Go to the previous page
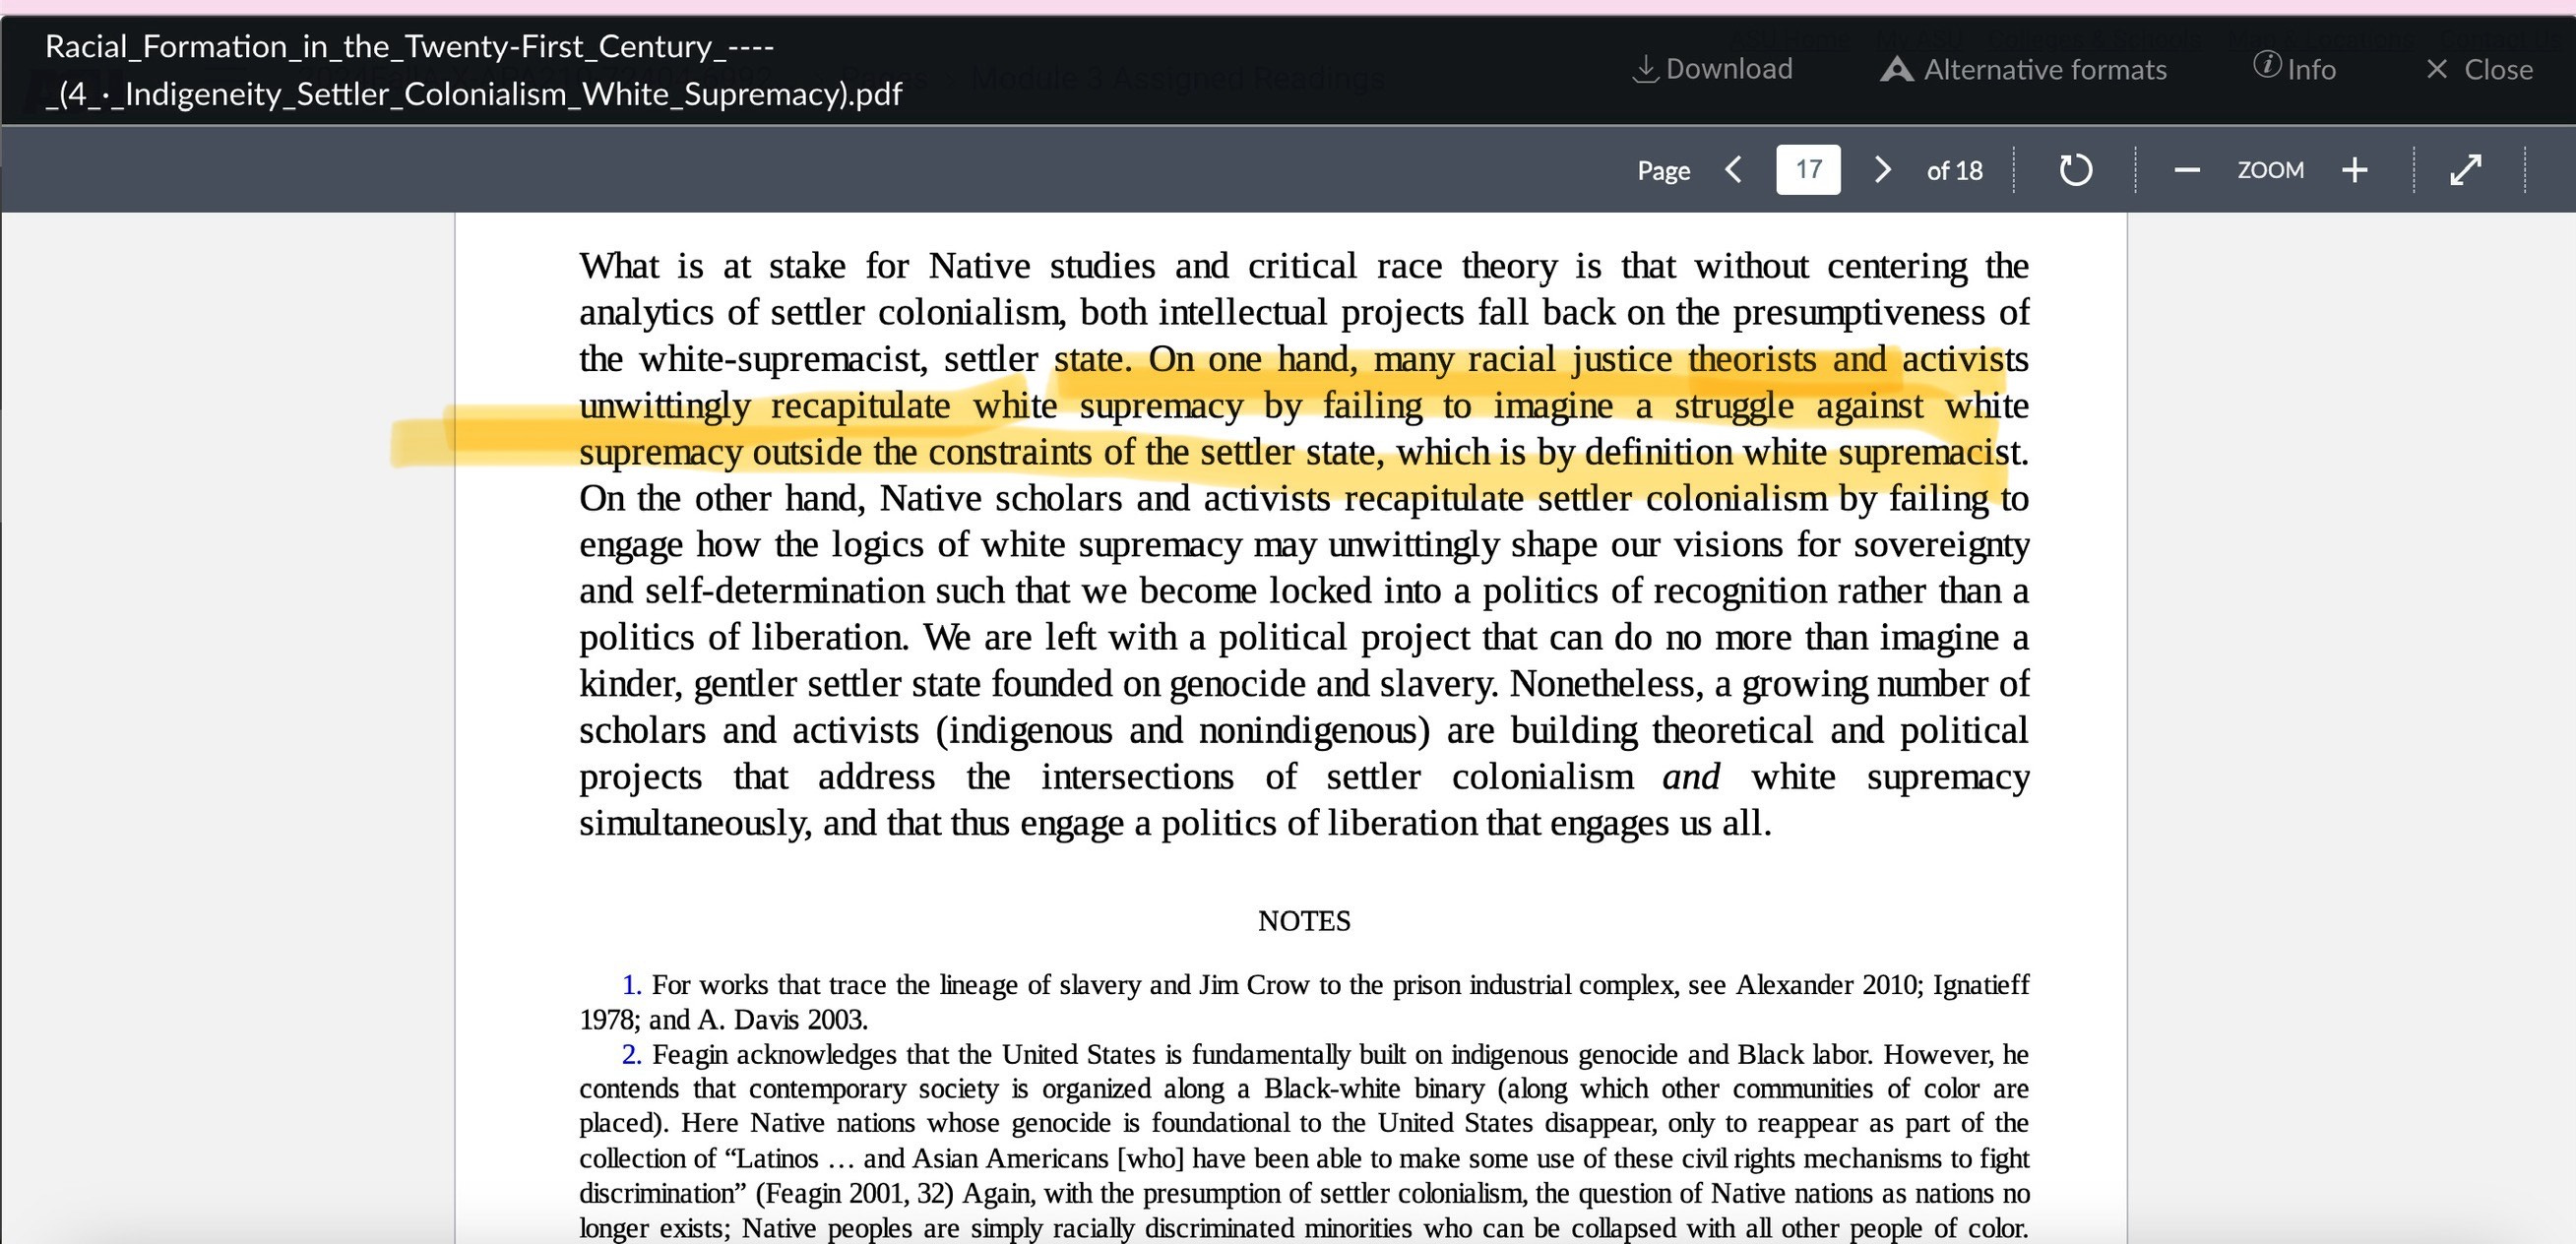This screenshot has height=1244, width=2576. point(1735,169)
